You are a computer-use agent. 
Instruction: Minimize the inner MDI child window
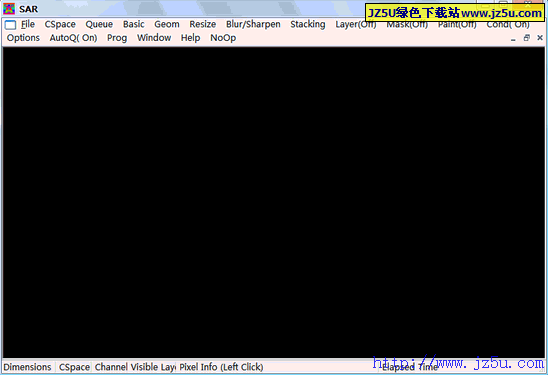tap(513, 38)
